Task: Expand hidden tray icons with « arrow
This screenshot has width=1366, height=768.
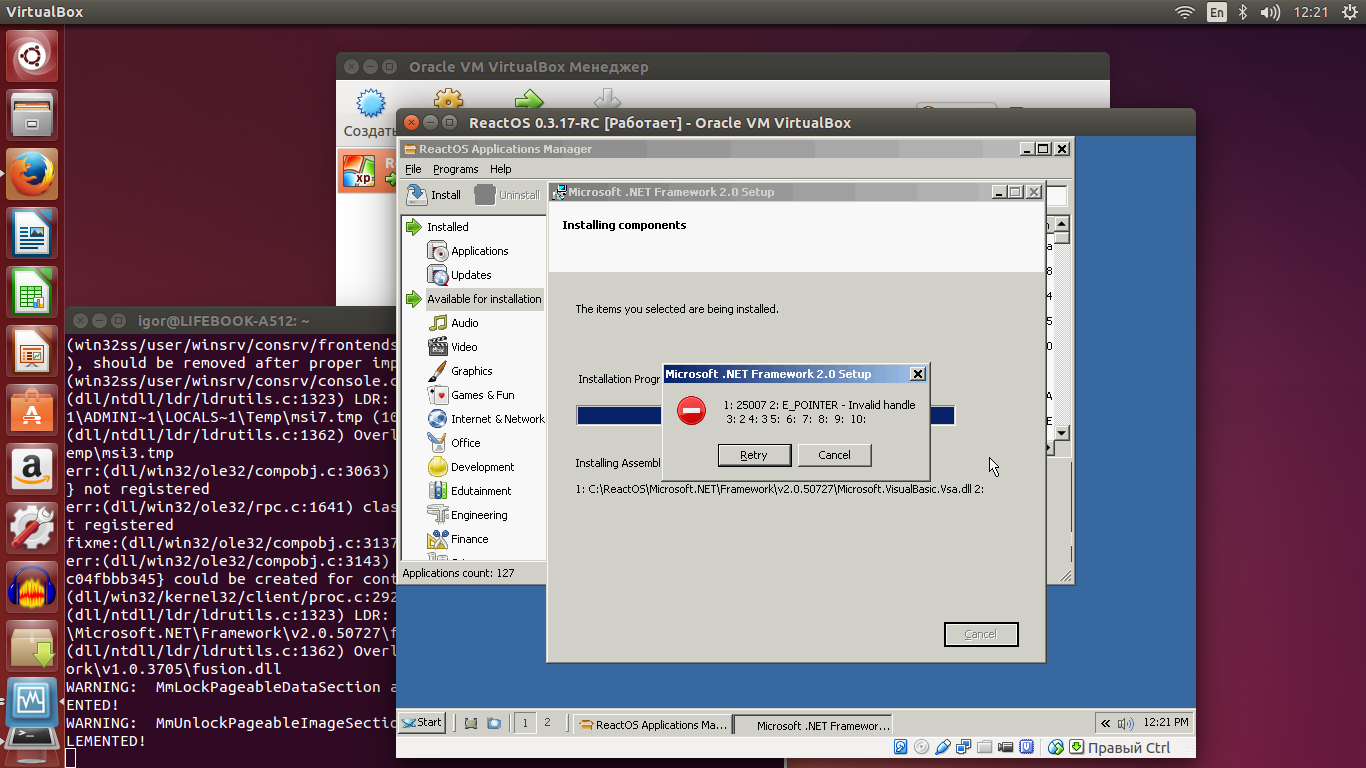Action: pyautogui.click(x=1105, y=723)
